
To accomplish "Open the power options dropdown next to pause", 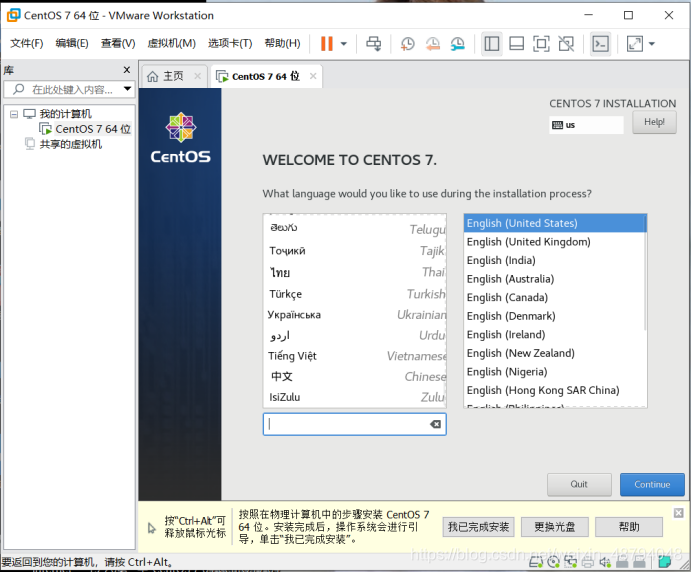I will [344, 44].
